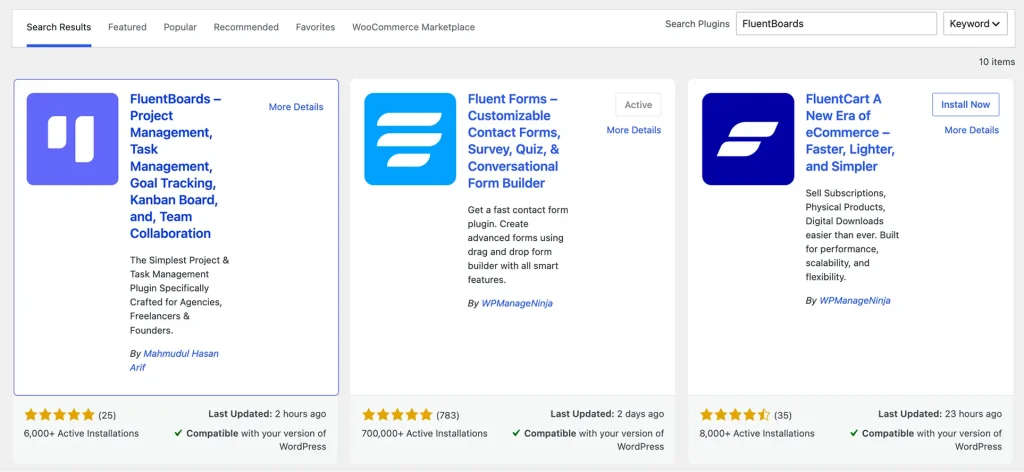Open the Featured plugins tab
The width and height of the screenshot is (1024, 472).
[x=127, y=27]
